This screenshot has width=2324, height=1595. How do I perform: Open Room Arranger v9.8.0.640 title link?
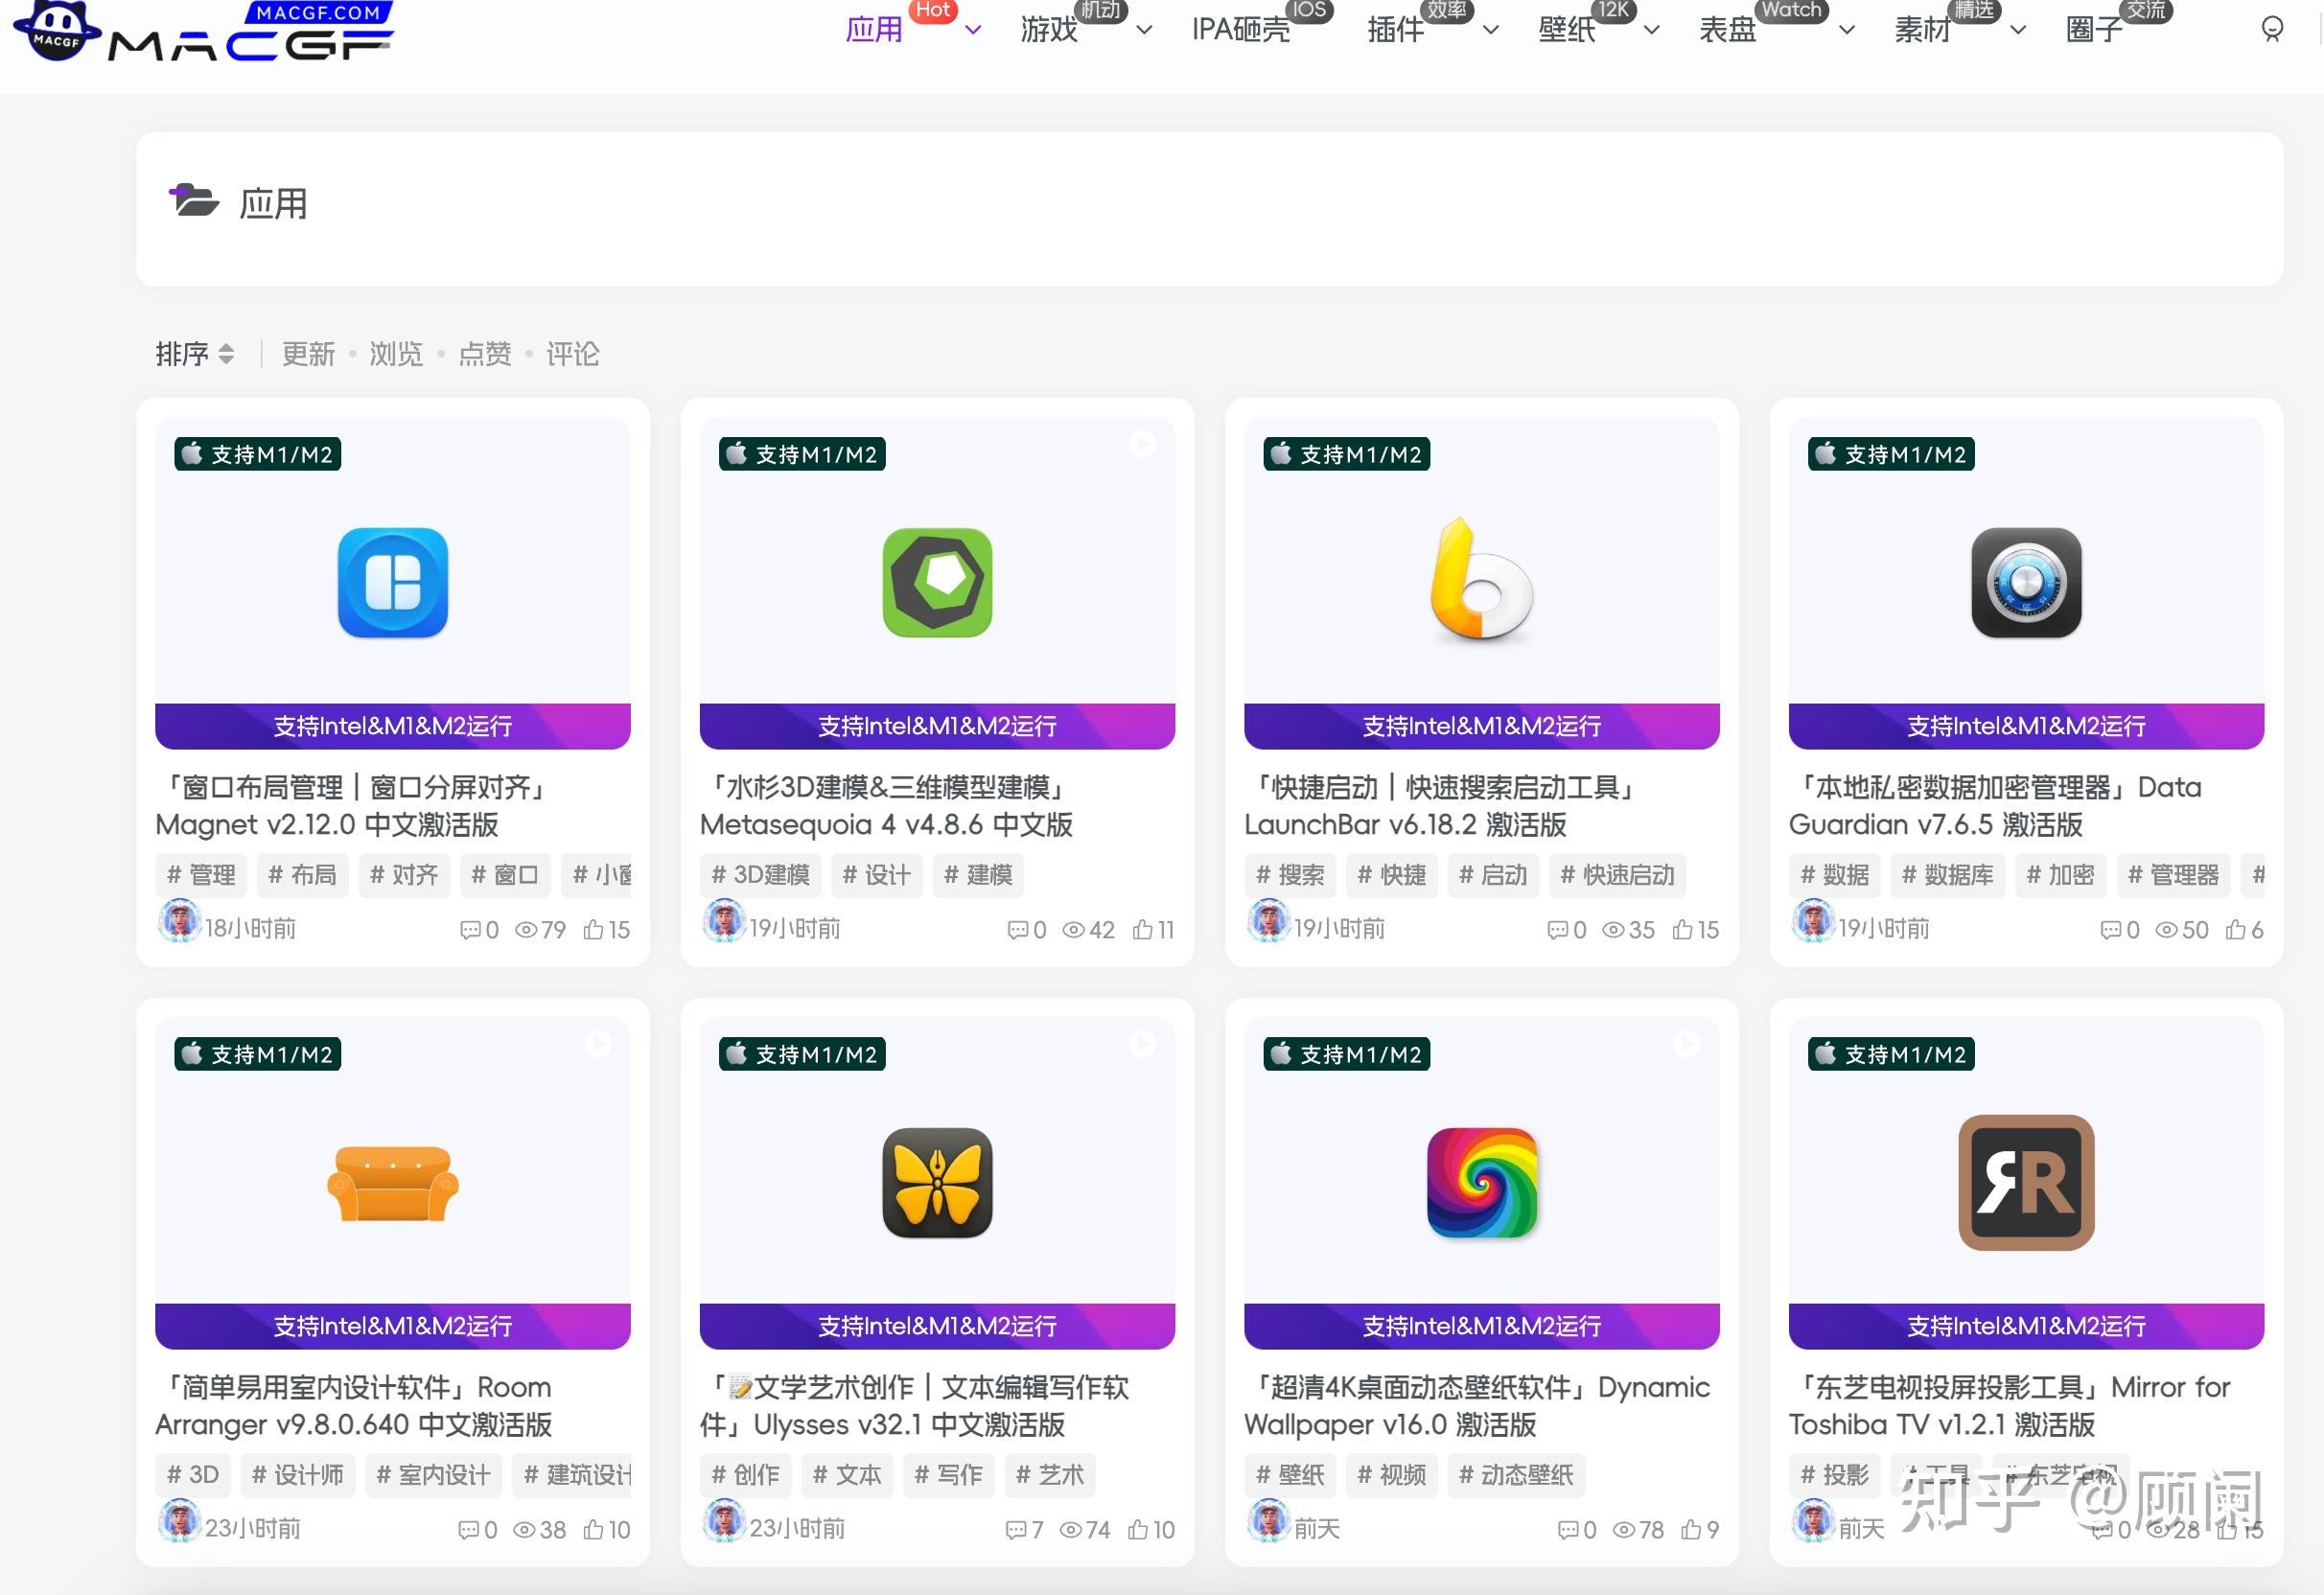click(354, 1406)
